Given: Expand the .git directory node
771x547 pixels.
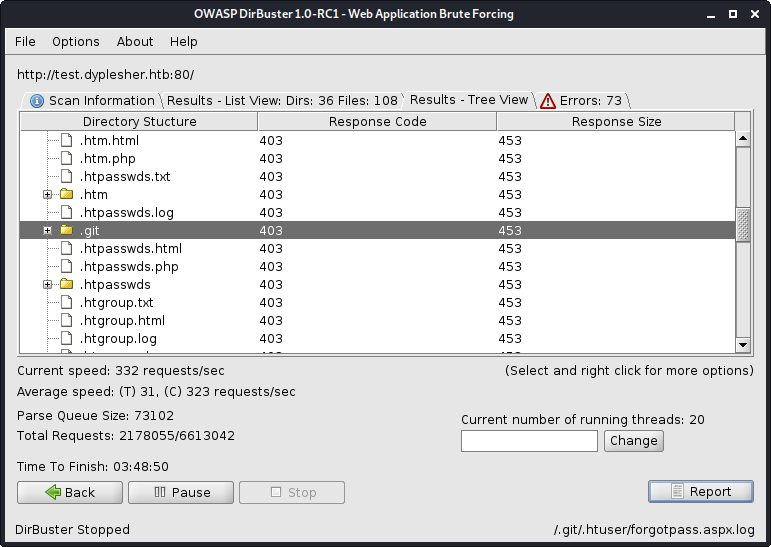Looking at the screenshot, I should [x=47, y=230].
